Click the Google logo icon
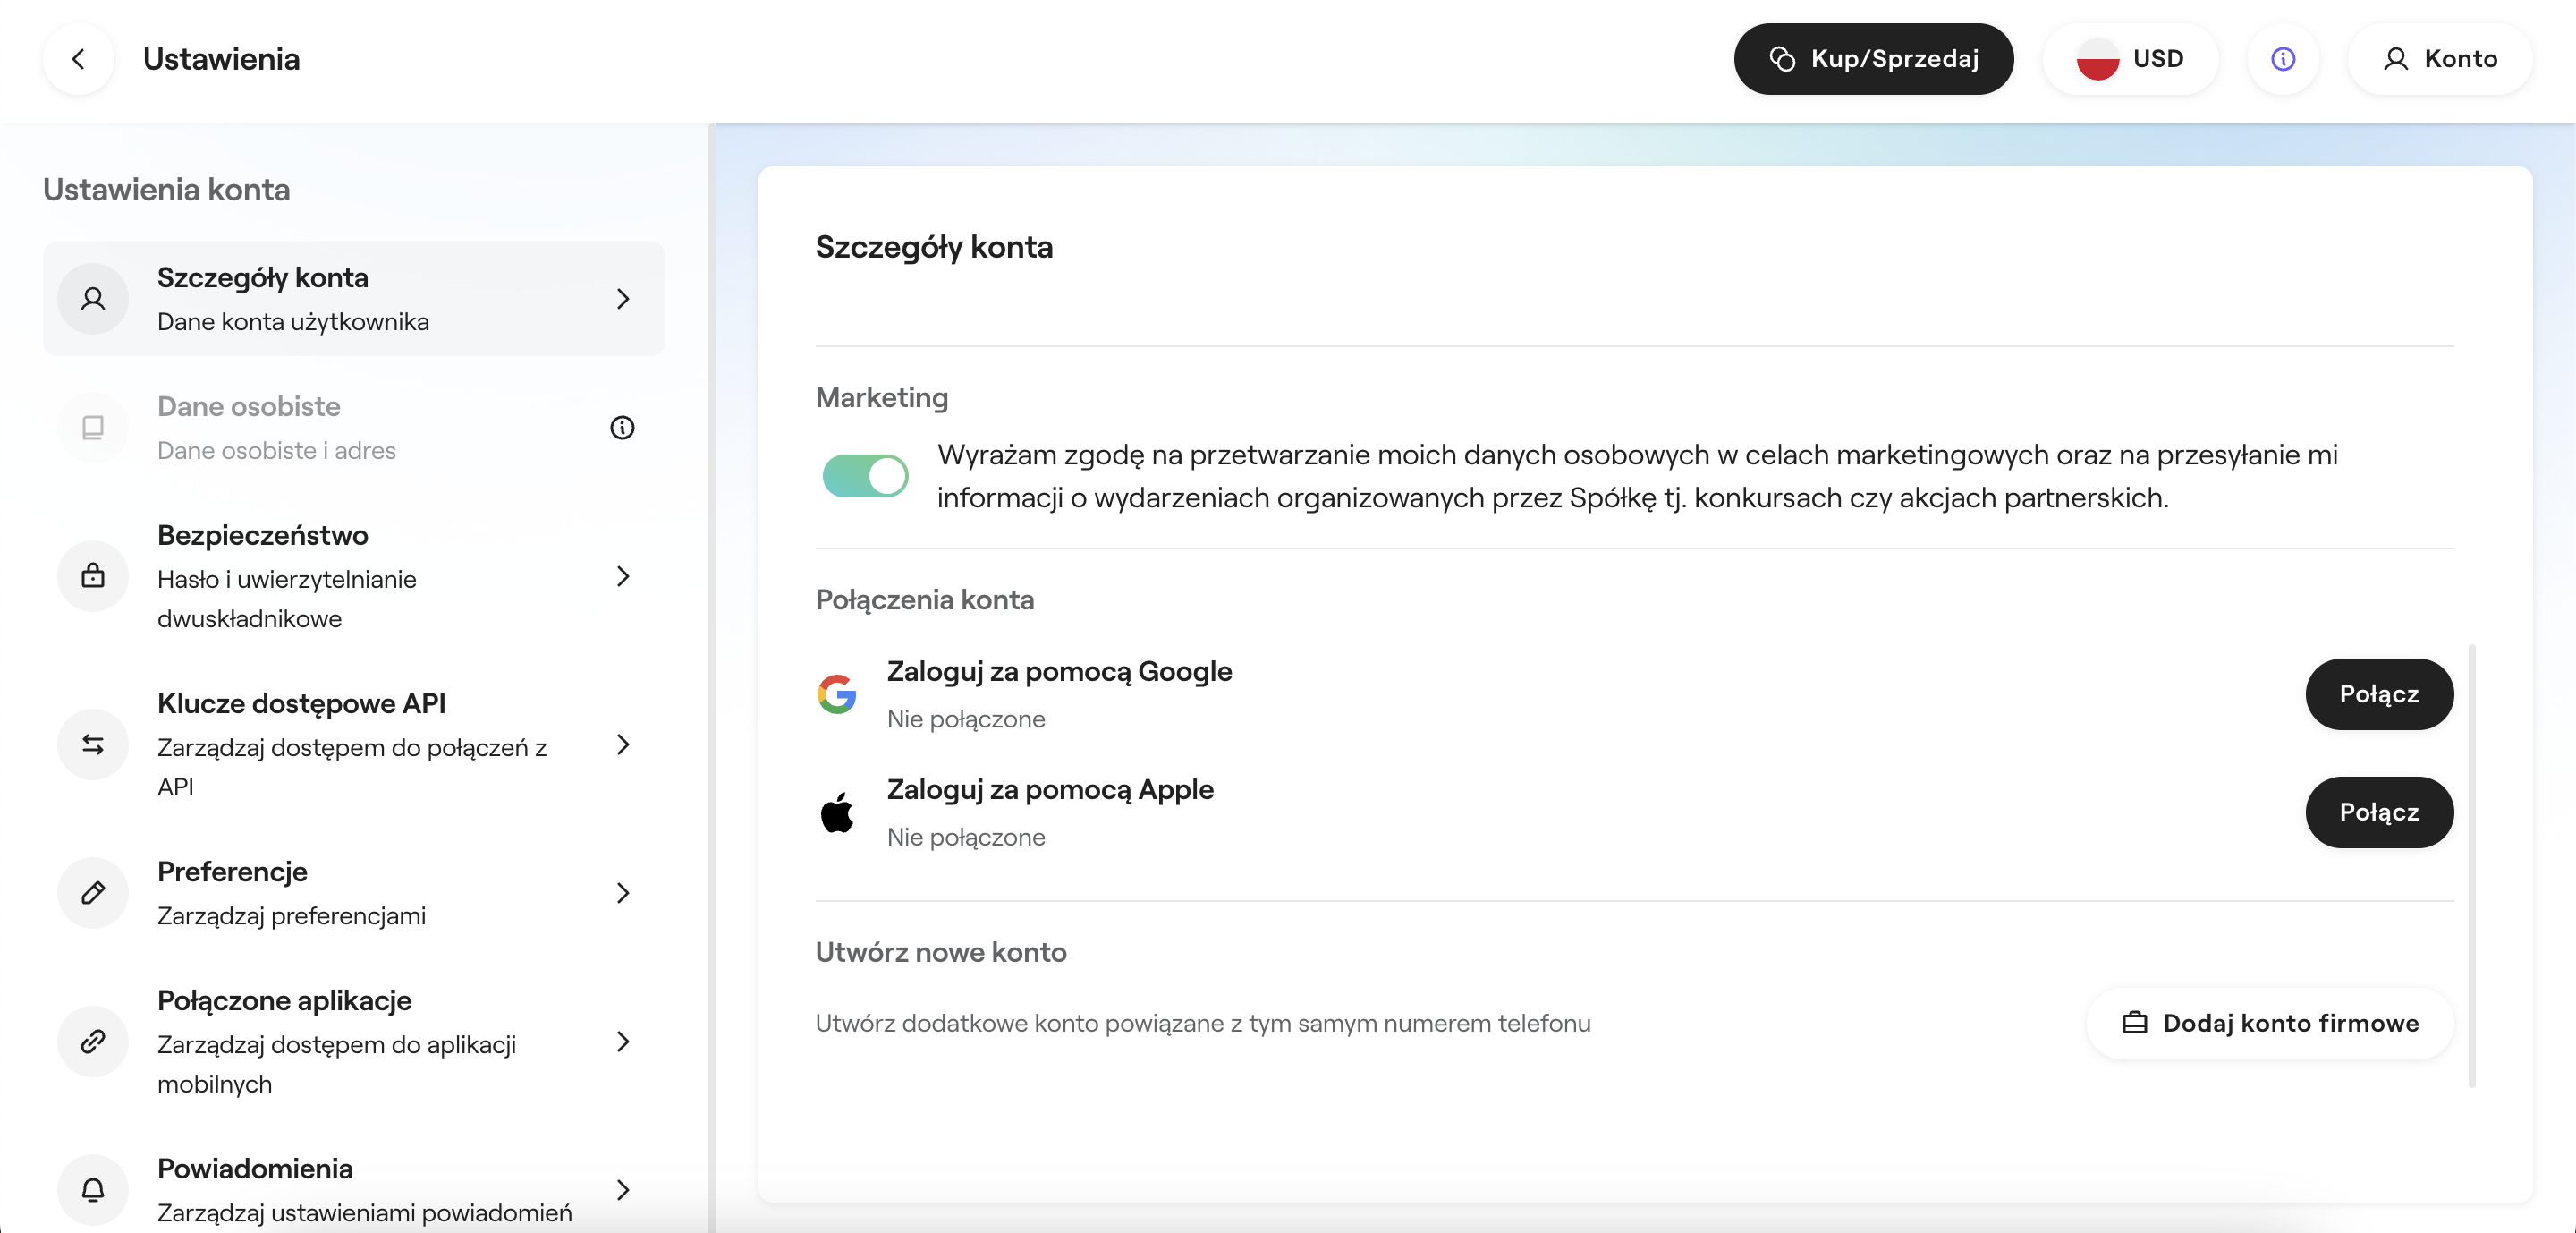 click(x=837, y=694)
